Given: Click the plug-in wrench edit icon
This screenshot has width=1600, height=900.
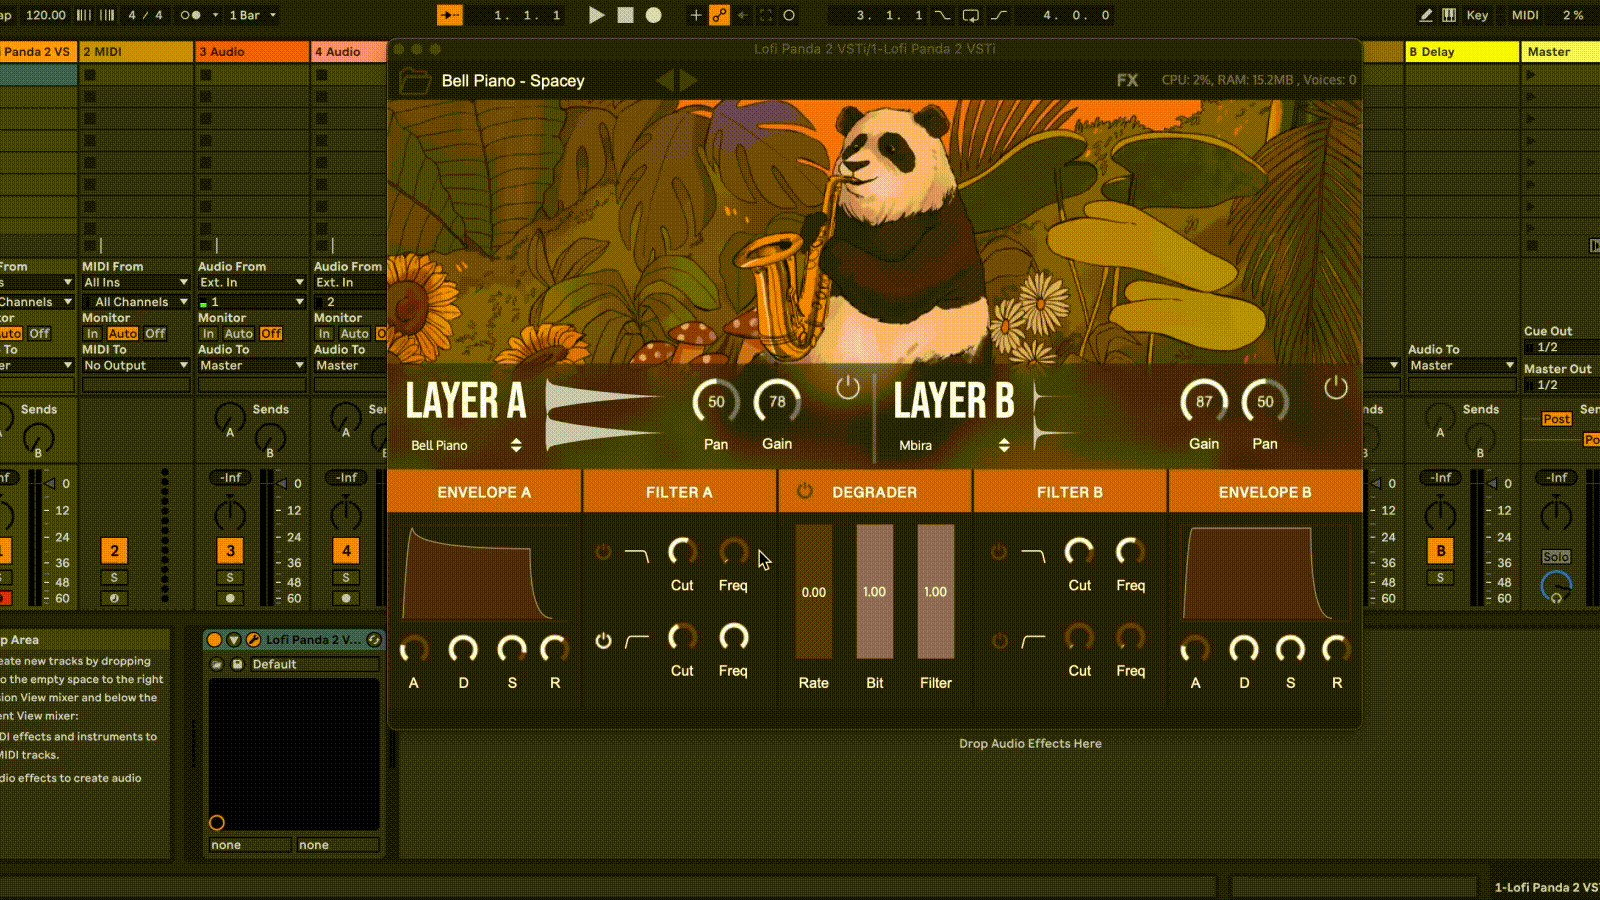Looking at the screenshot, I should (x=253, y=640).
